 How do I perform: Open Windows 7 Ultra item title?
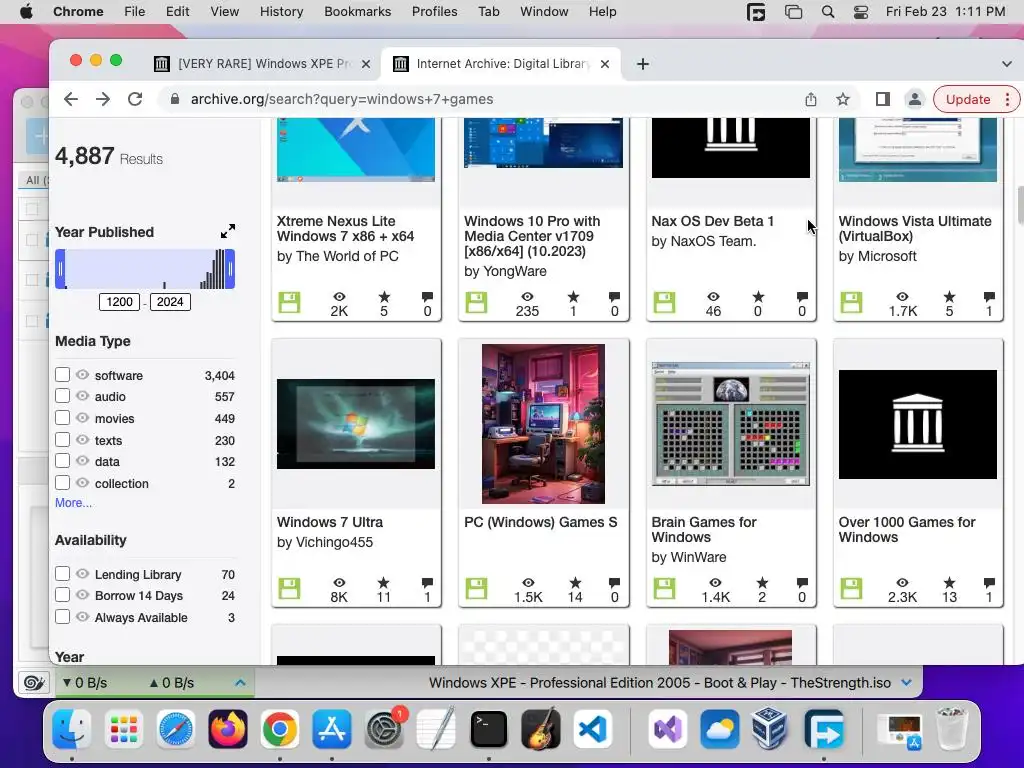[330, 522]
